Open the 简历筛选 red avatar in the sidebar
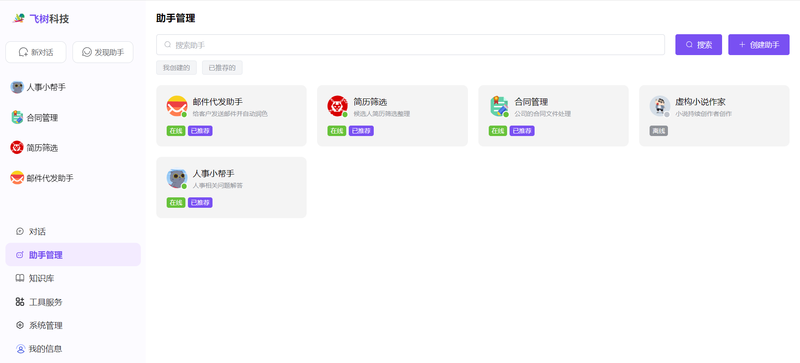The width and height of the screenshot is (800, 363). (x=17, y=148)
